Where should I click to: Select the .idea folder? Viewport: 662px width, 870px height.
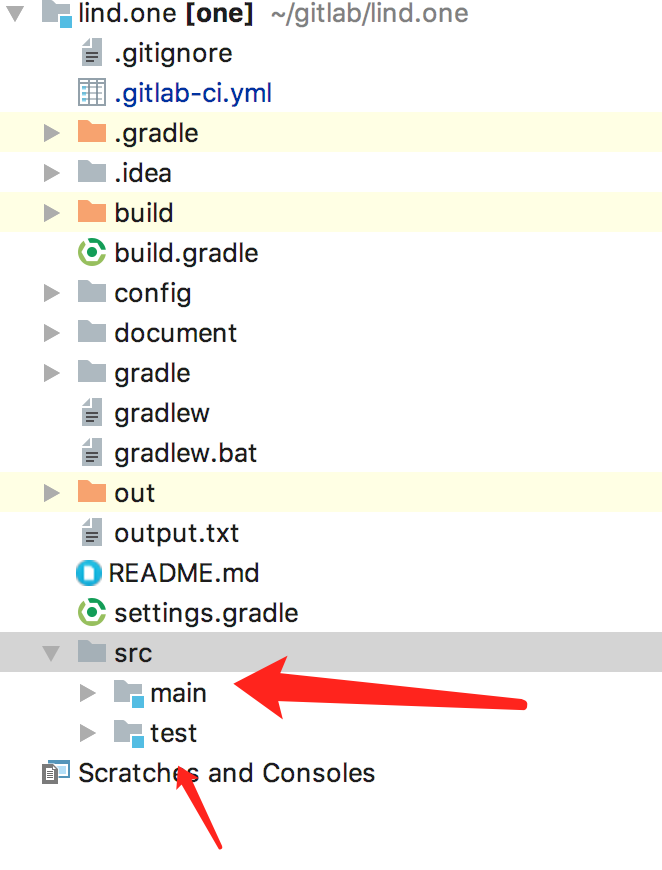pos(142,173)
